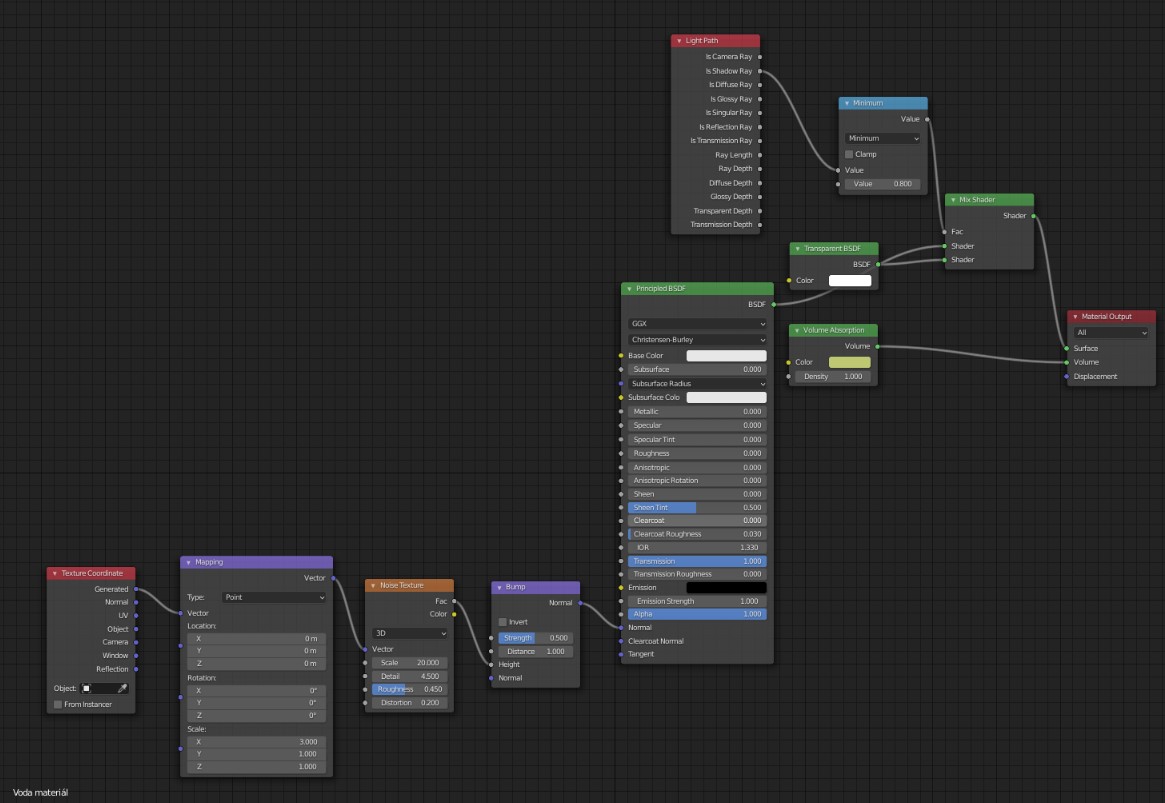Click the Bump Distance field
The image size is (1165, 803).
coord(535,651)
